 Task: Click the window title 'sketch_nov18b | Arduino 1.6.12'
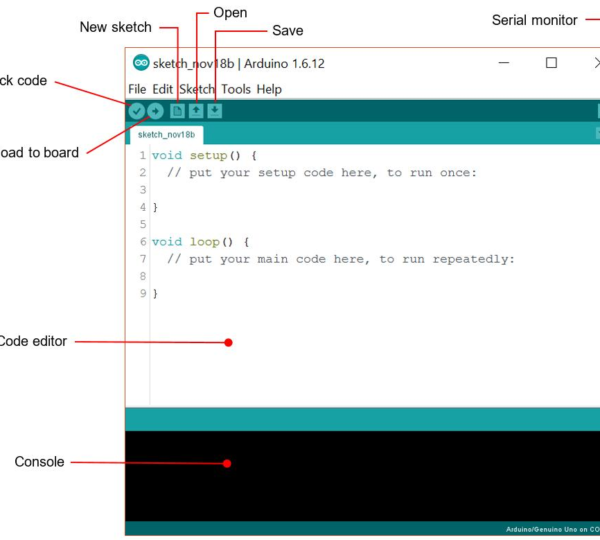click(x=238, y=64)
